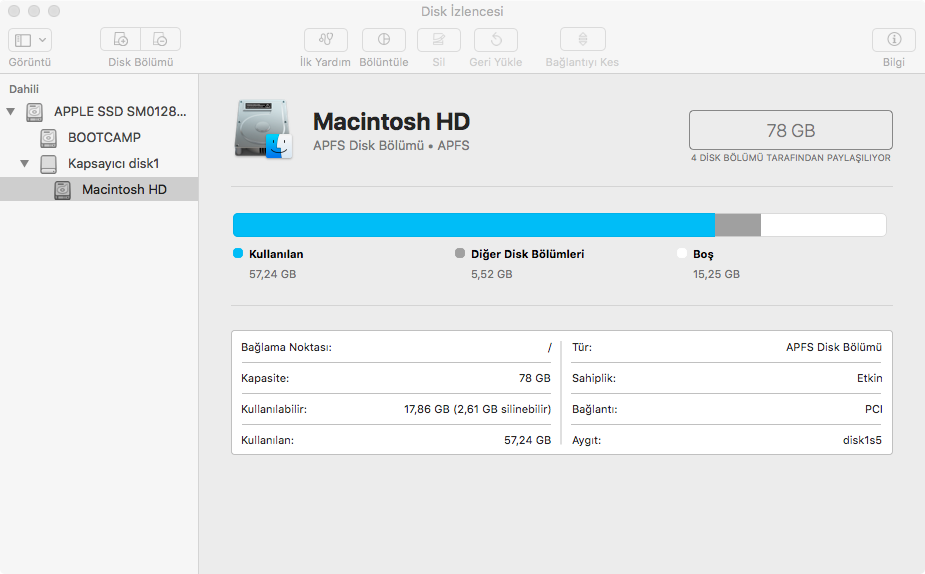Click the Geri Yükle restore icon

496,40
